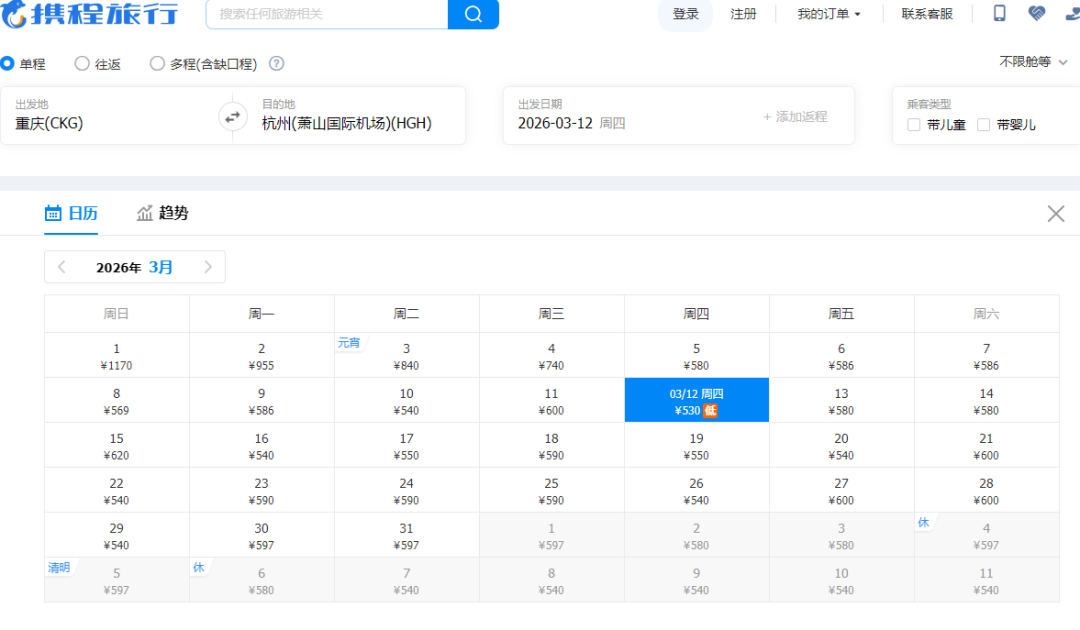Image resolution: width=1080 pixels, height=630 pixels.
Task: Switch to the 趋势 trend tab
Action: pos(163,213)
